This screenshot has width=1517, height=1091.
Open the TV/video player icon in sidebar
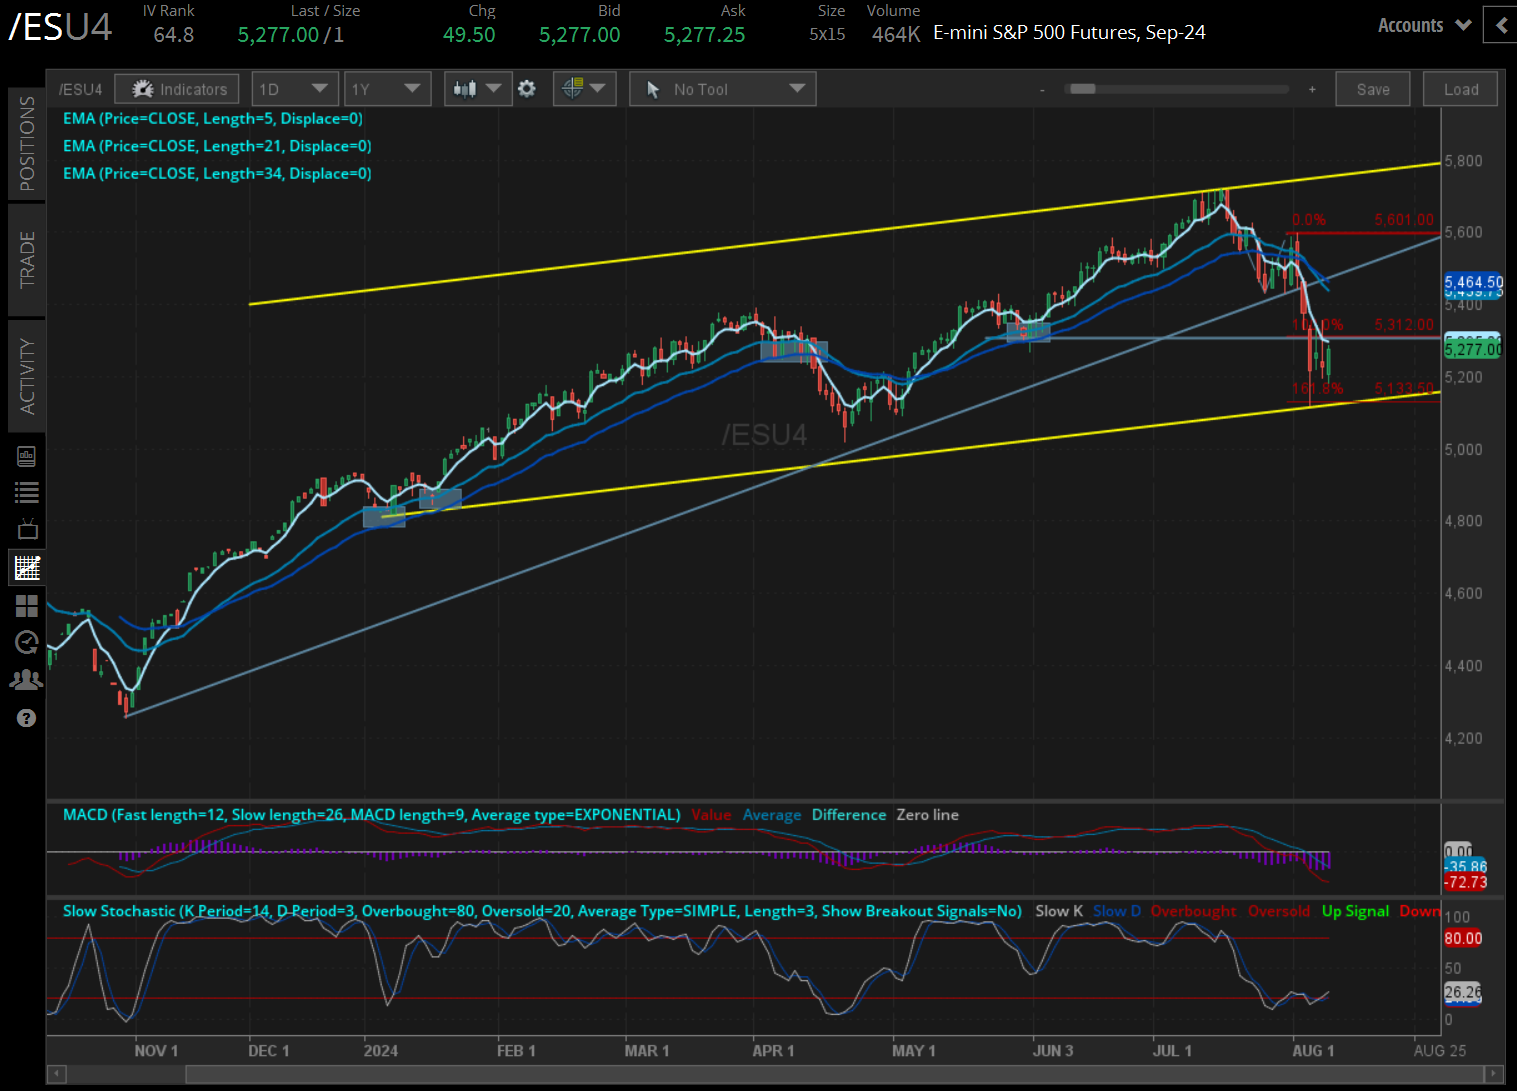tap(27, 528)
